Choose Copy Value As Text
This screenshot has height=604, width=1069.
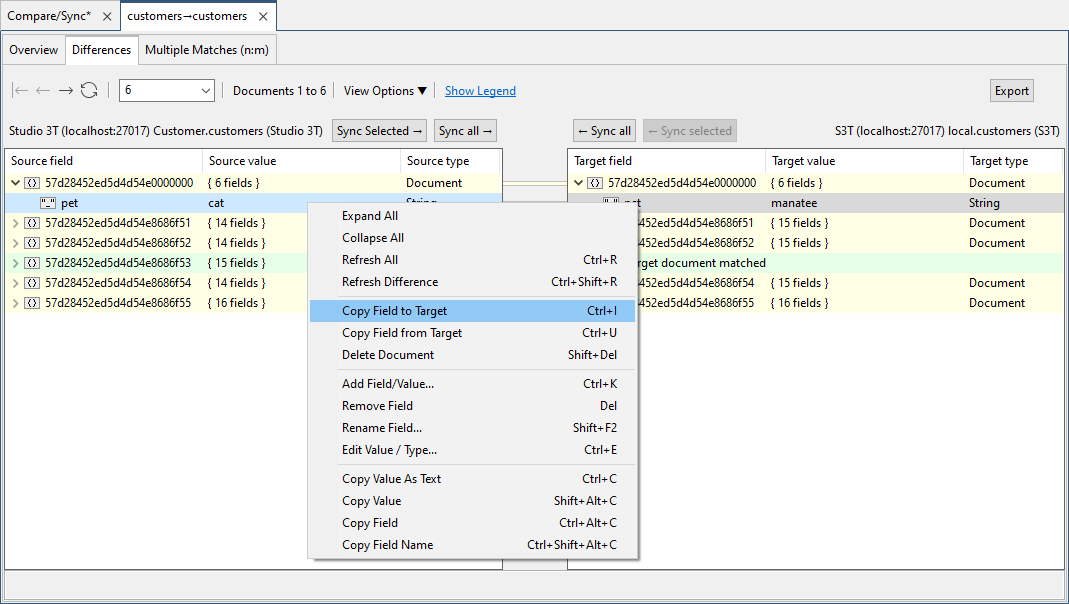coord(472,479)
